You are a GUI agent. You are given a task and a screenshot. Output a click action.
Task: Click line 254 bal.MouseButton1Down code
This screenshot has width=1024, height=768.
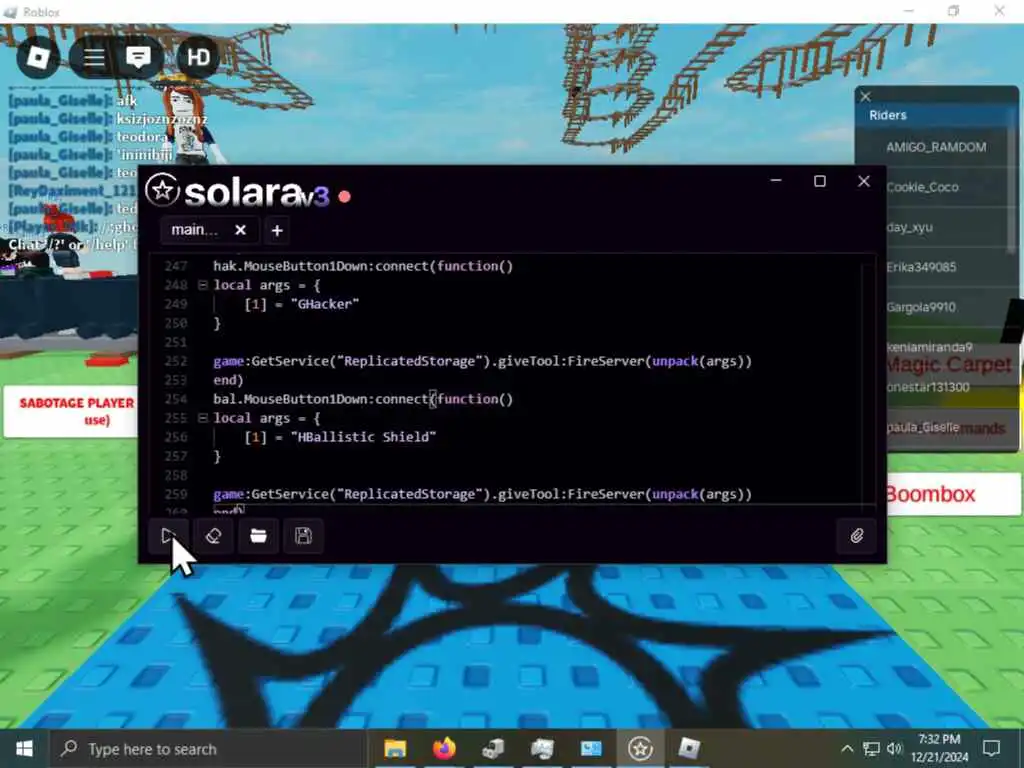(x=363, y=399)
